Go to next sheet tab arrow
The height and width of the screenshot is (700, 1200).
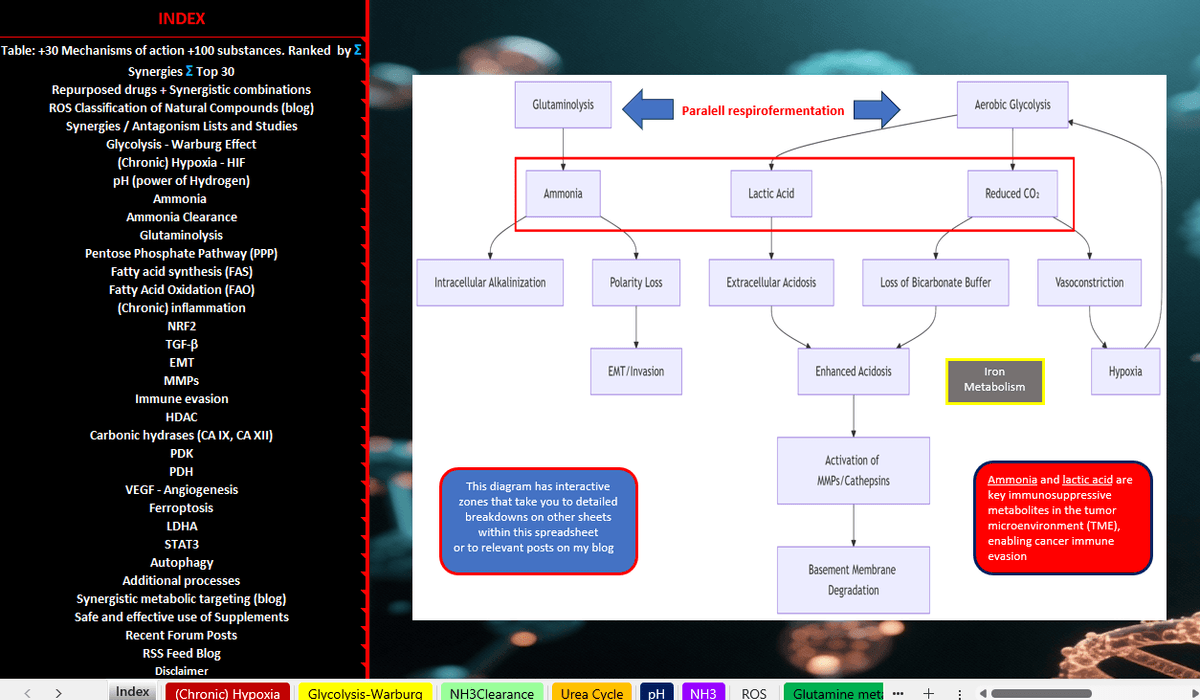pos(59,693)
